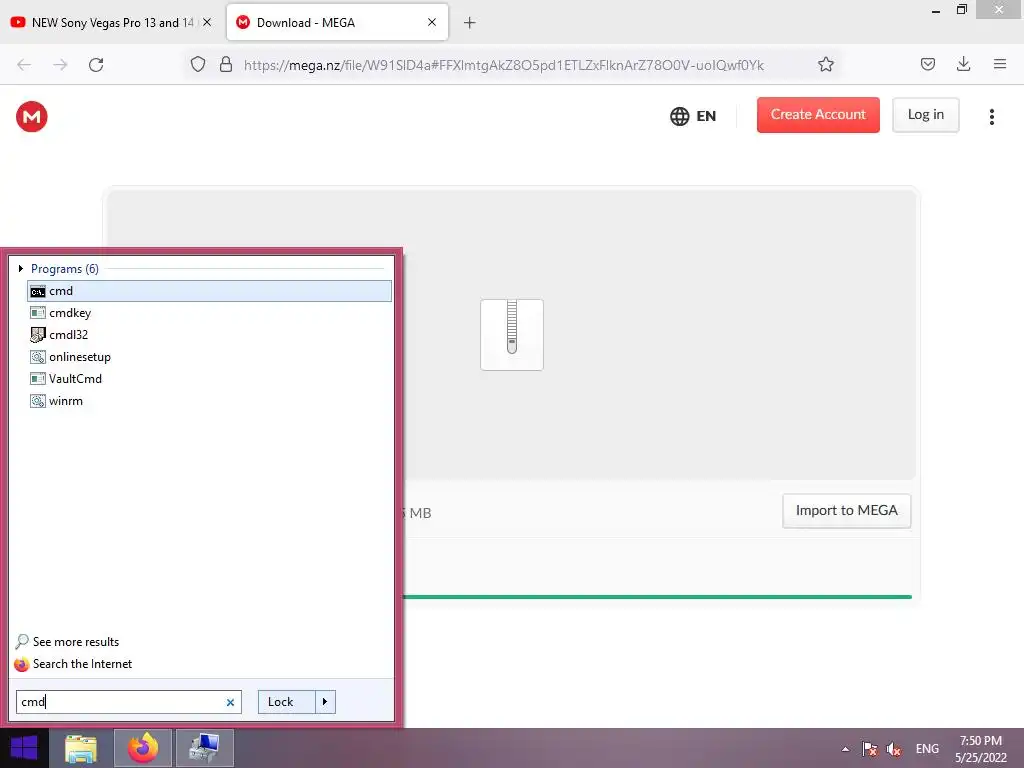Click the ENG language indicator

coord(927,749)
